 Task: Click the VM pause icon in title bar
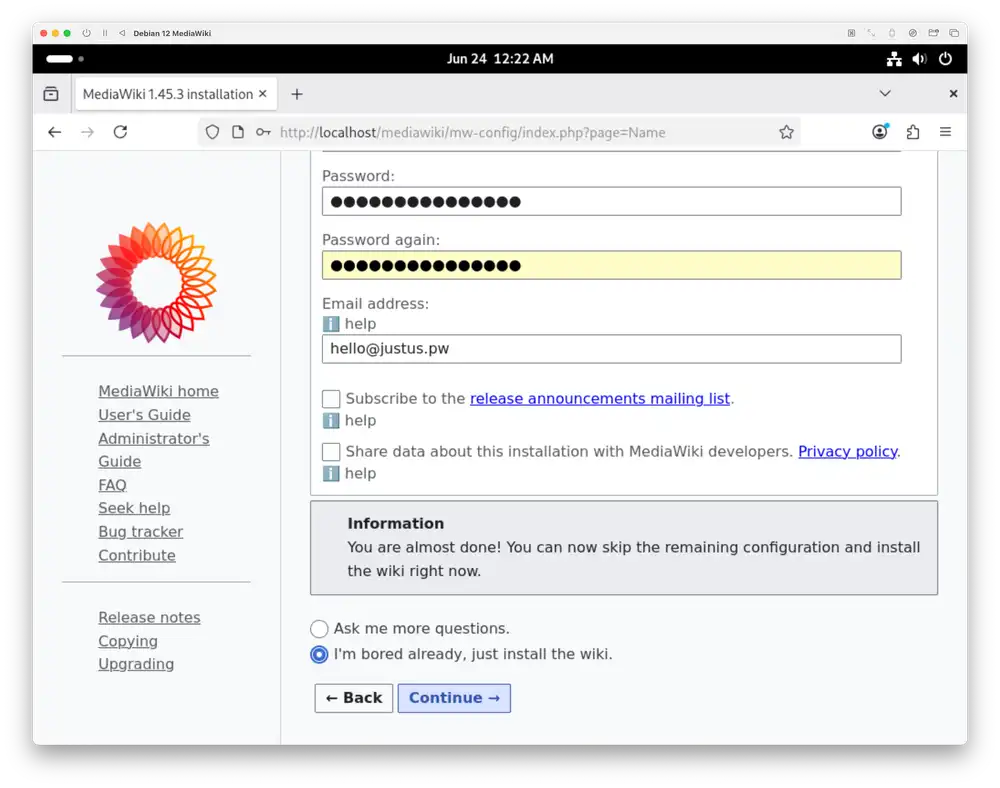coord(105,33)
